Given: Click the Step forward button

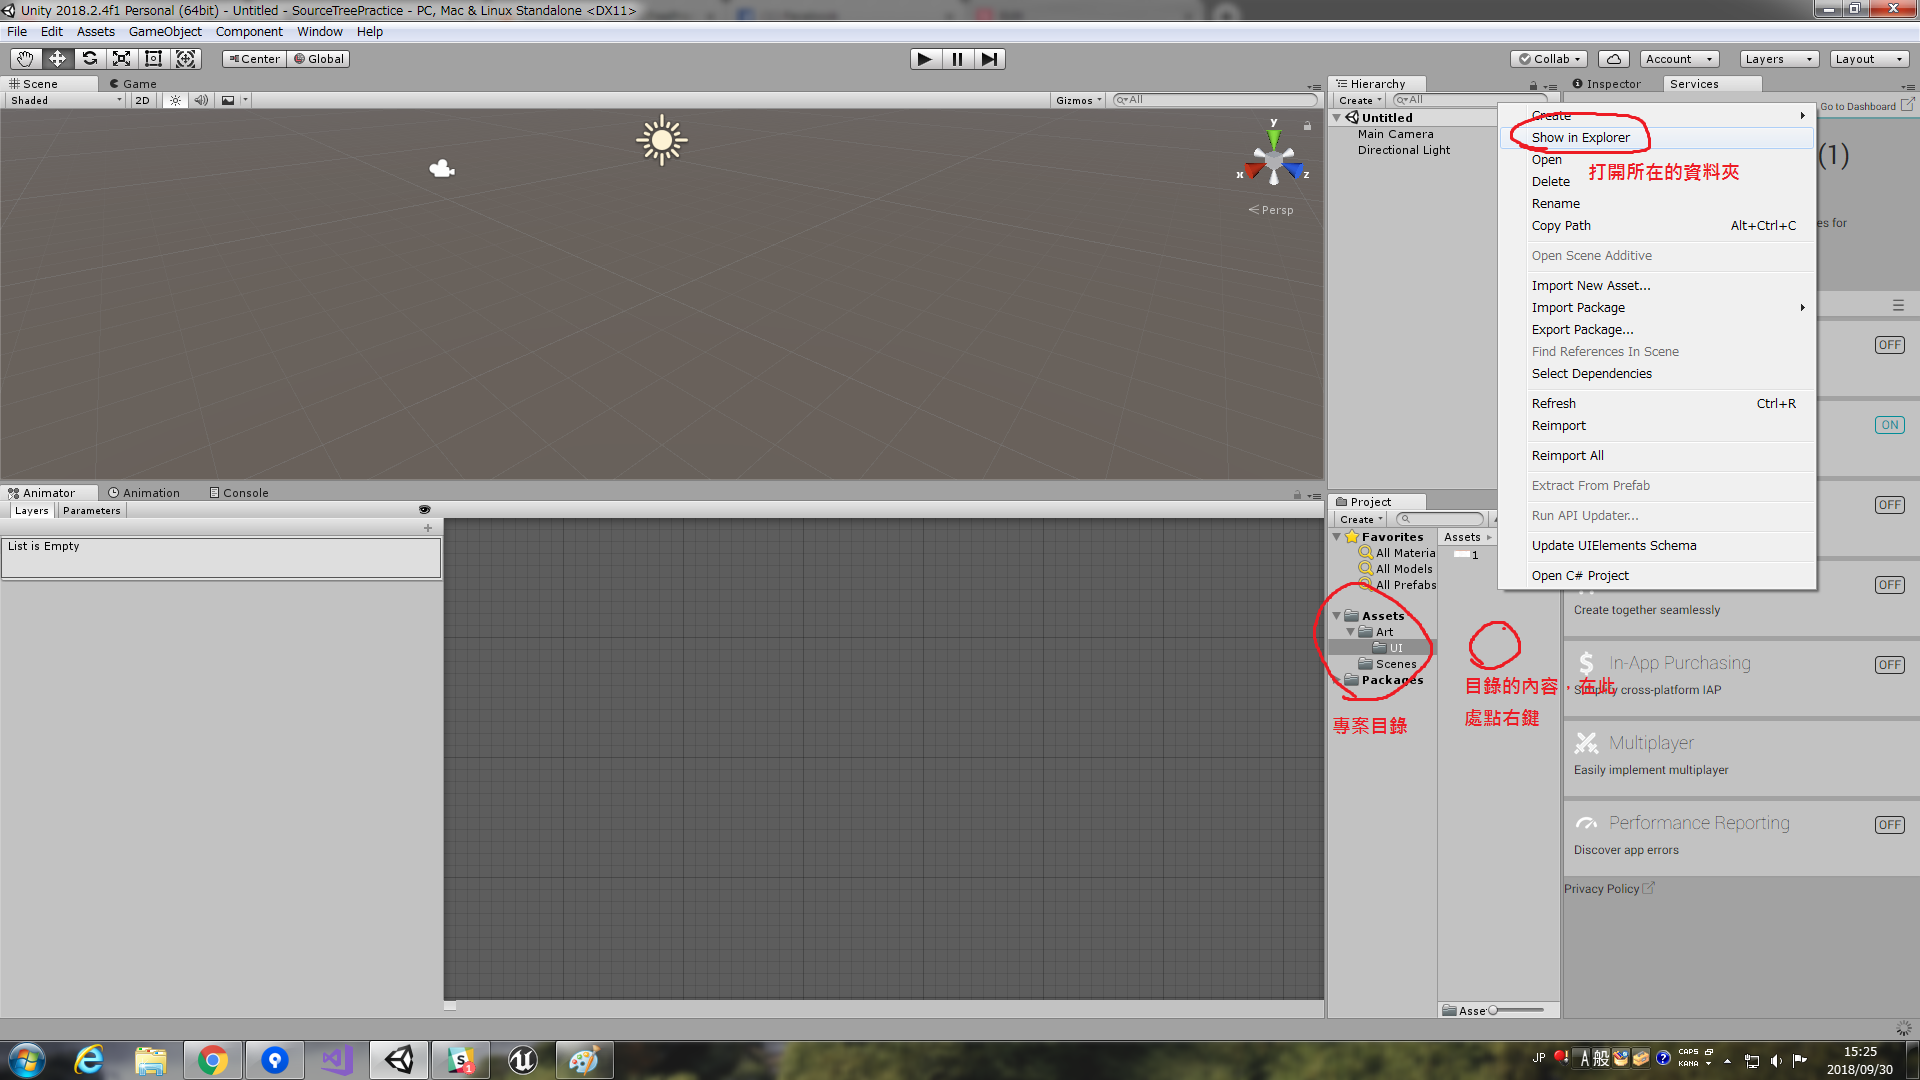Looking at the screenshot, I should tap(989, 59).
